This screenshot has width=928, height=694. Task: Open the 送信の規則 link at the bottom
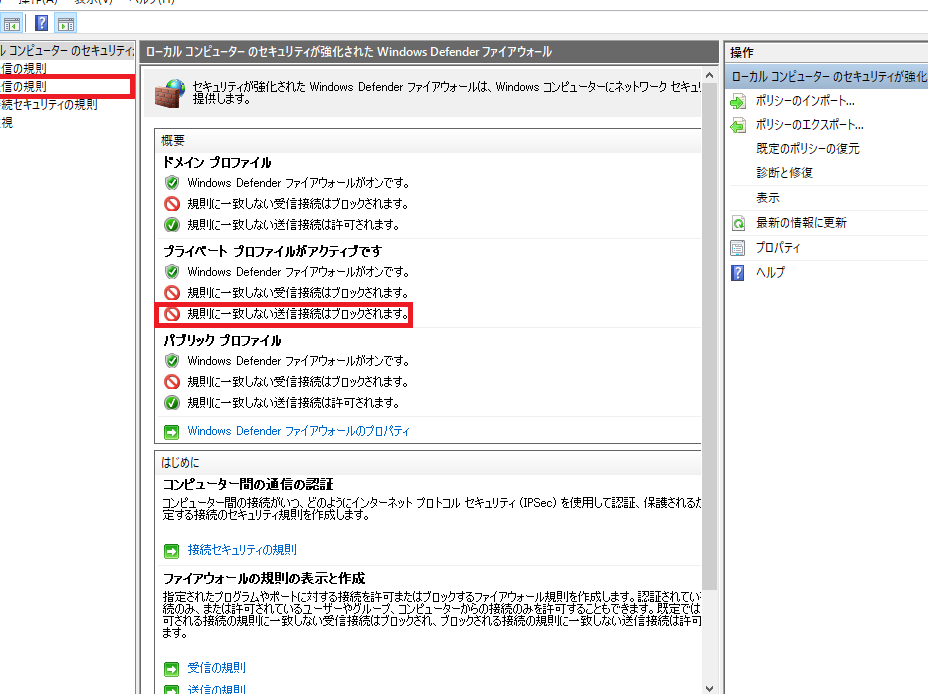tap(217, 689)
